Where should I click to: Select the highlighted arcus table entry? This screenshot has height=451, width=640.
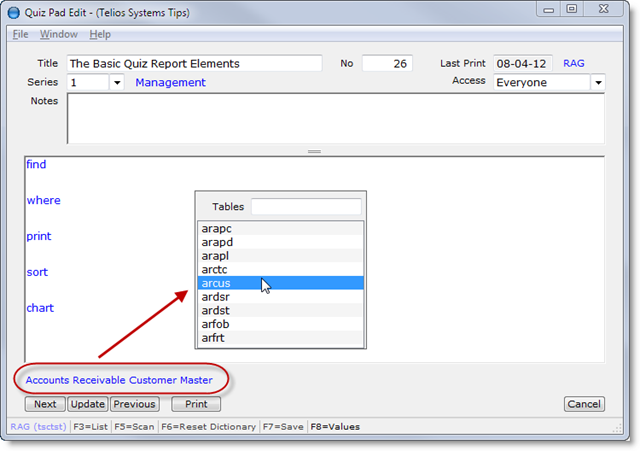coord(217,284)
